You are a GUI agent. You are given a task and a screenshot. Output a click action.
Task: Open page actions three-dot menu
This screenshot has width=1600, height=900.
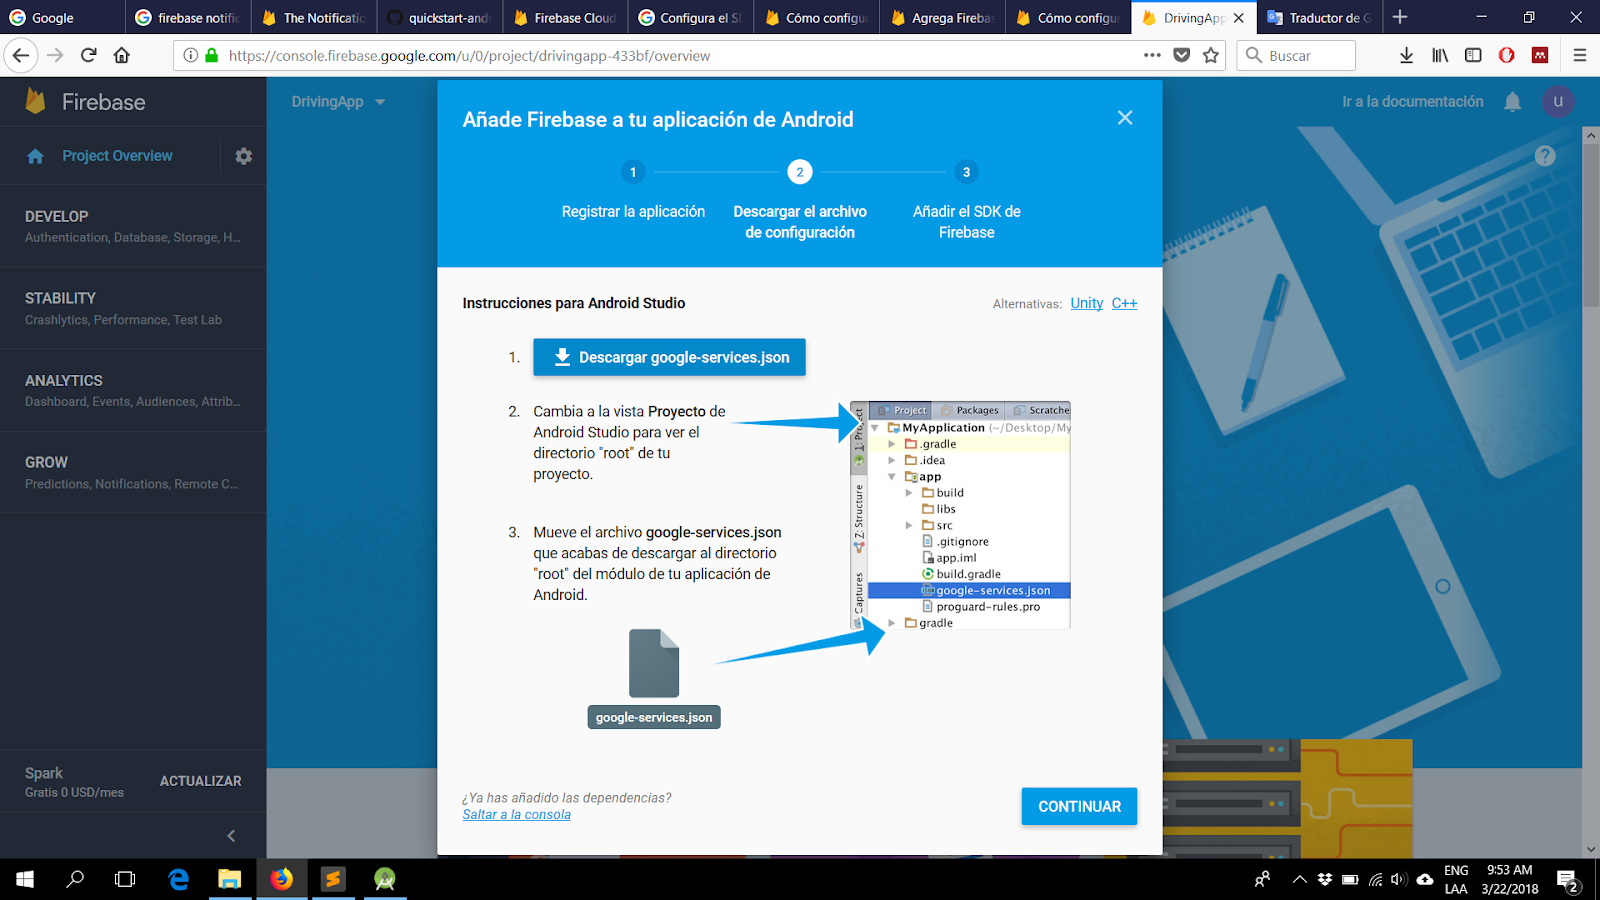pyautogui.click(x=1152, y=55)
